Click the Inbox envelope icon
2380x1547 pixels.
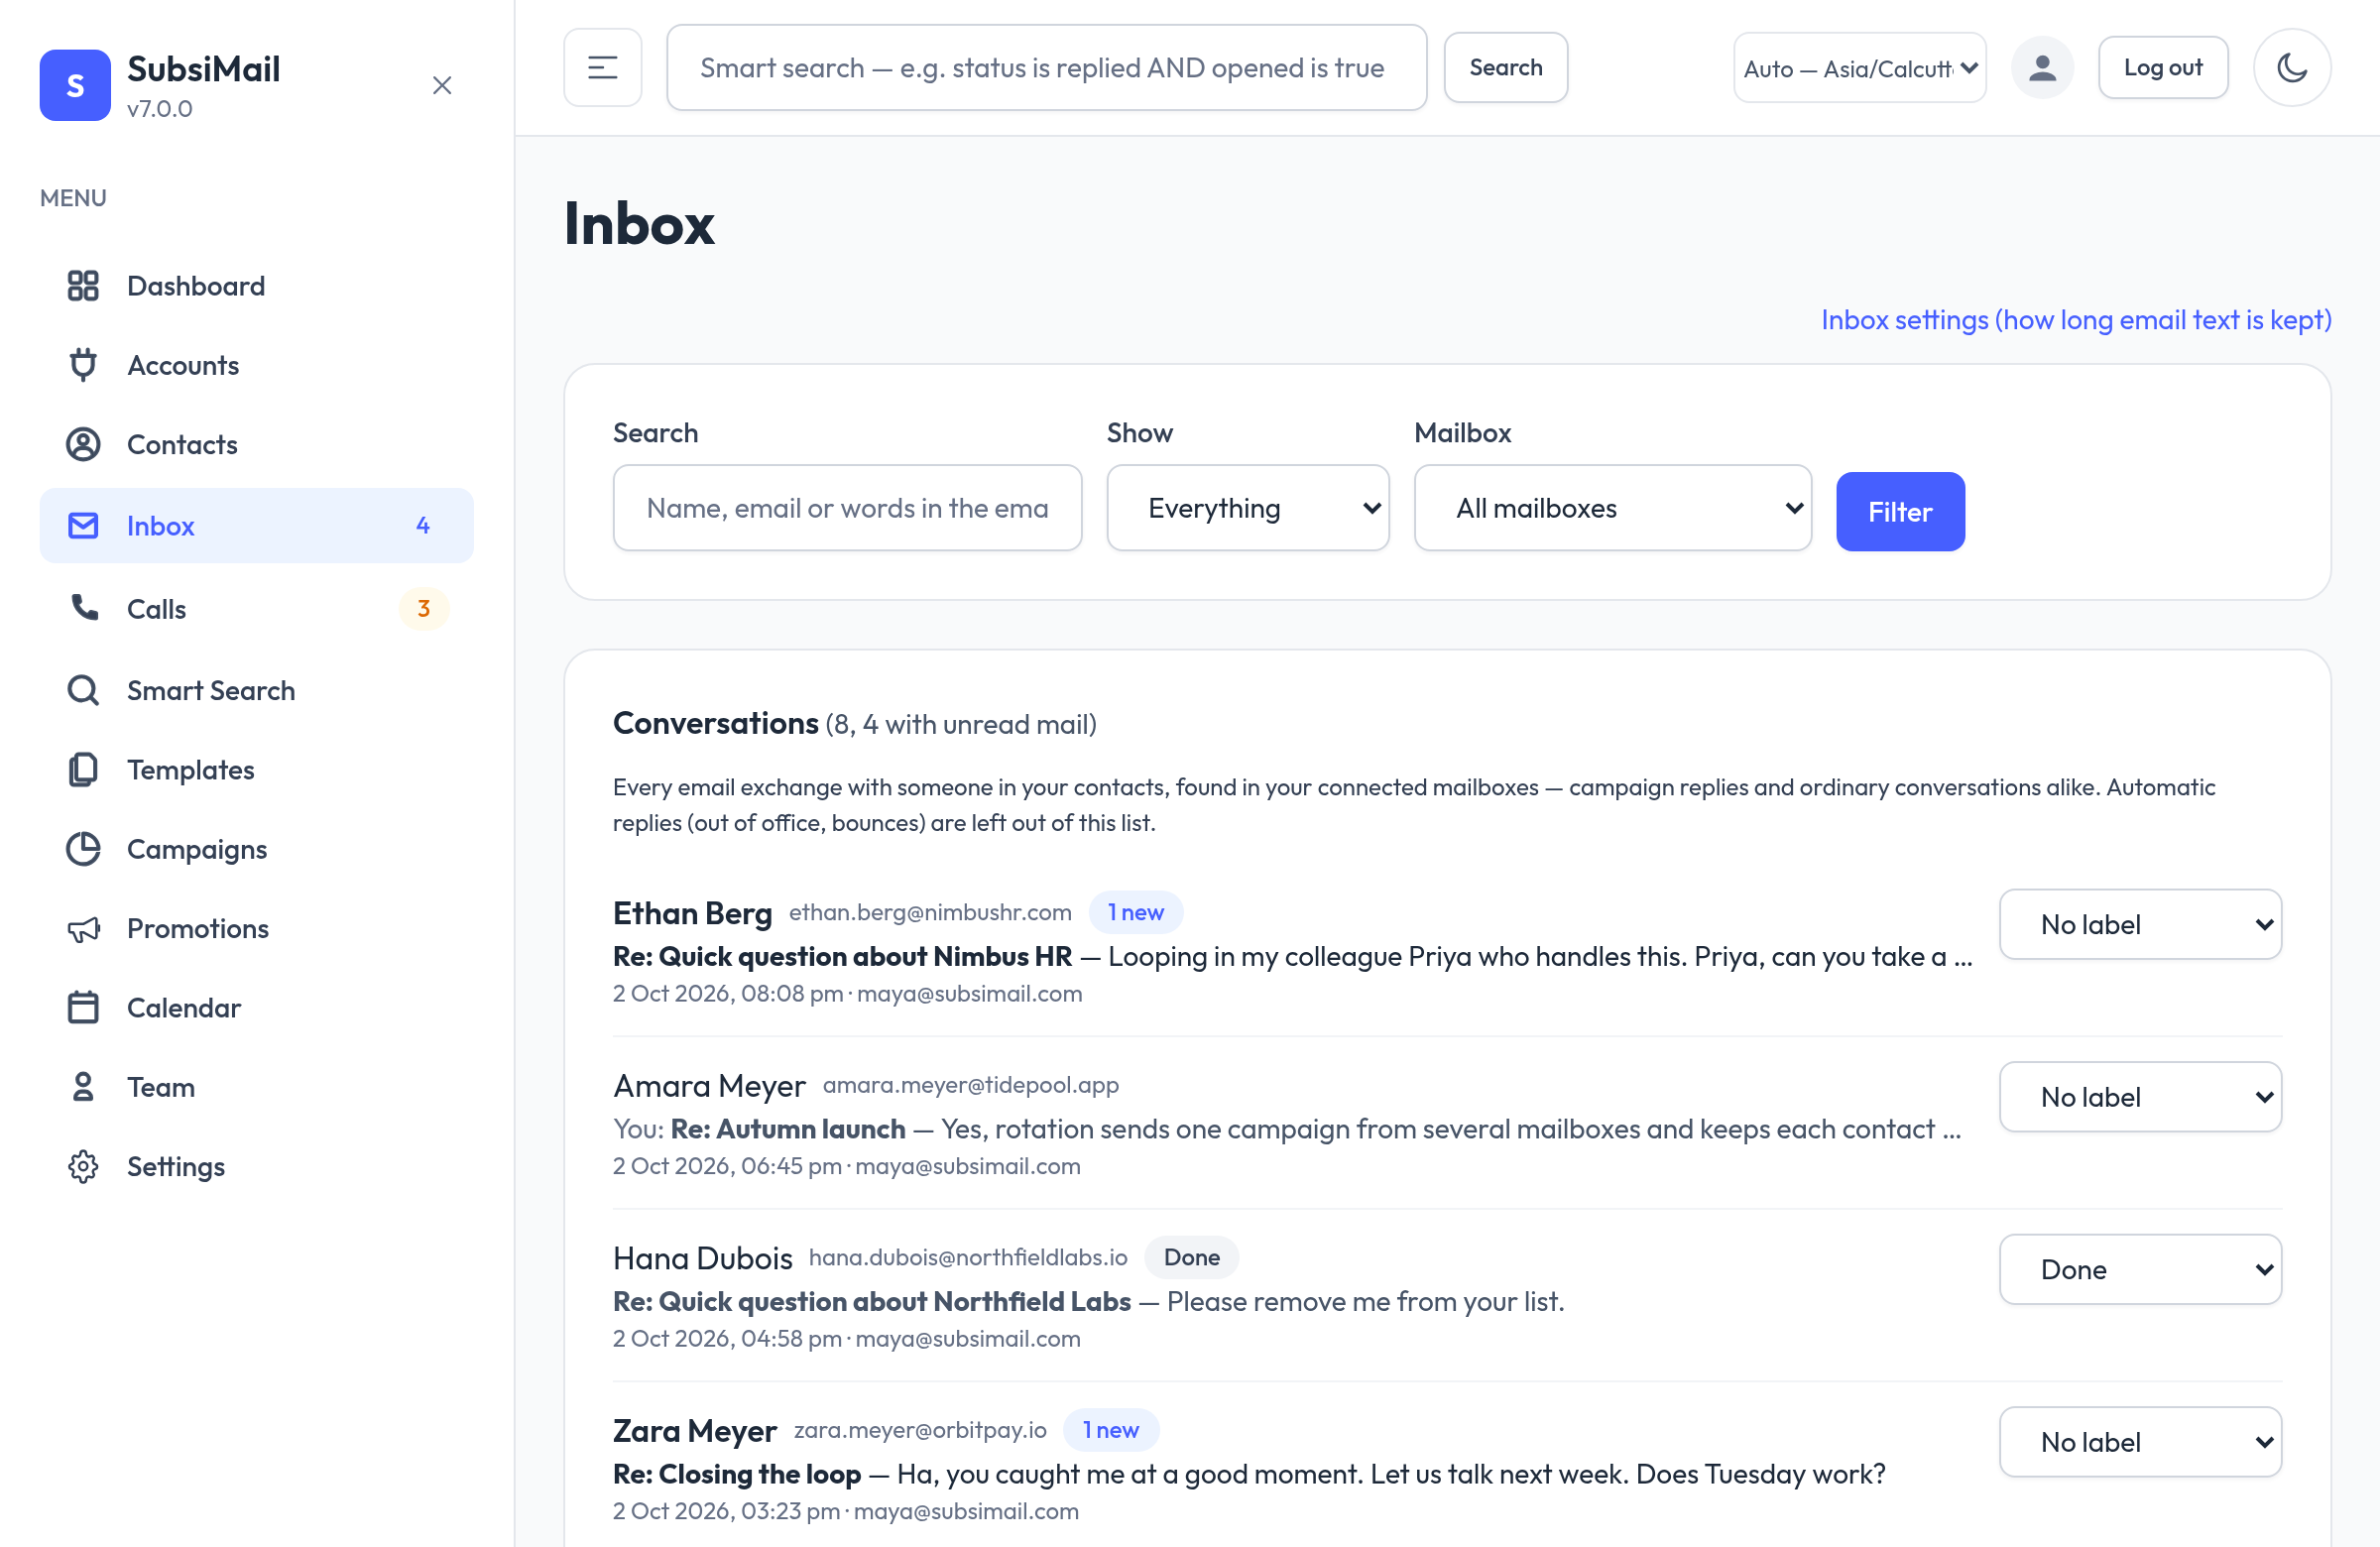(x=83, y=525)
